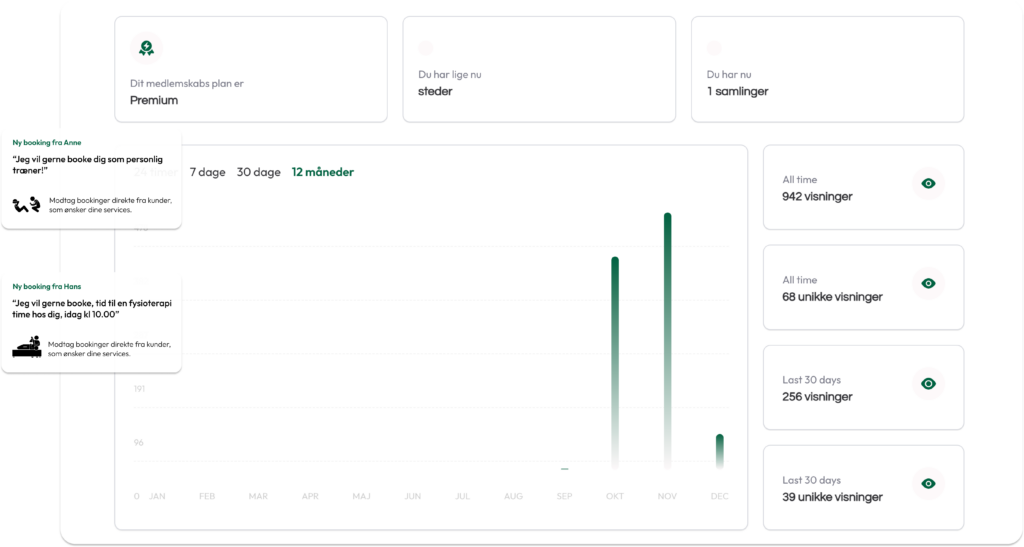
Task: Select the 12 måneder range tab
Action: 322,172
